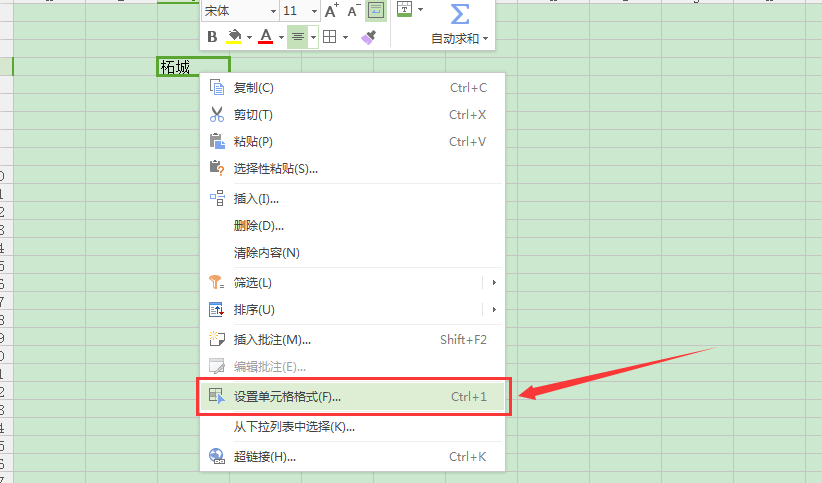Choose 设置单元格格式(F)... menu entry
The width and height of the screenshot is (822, 483).
coord(352,397)
